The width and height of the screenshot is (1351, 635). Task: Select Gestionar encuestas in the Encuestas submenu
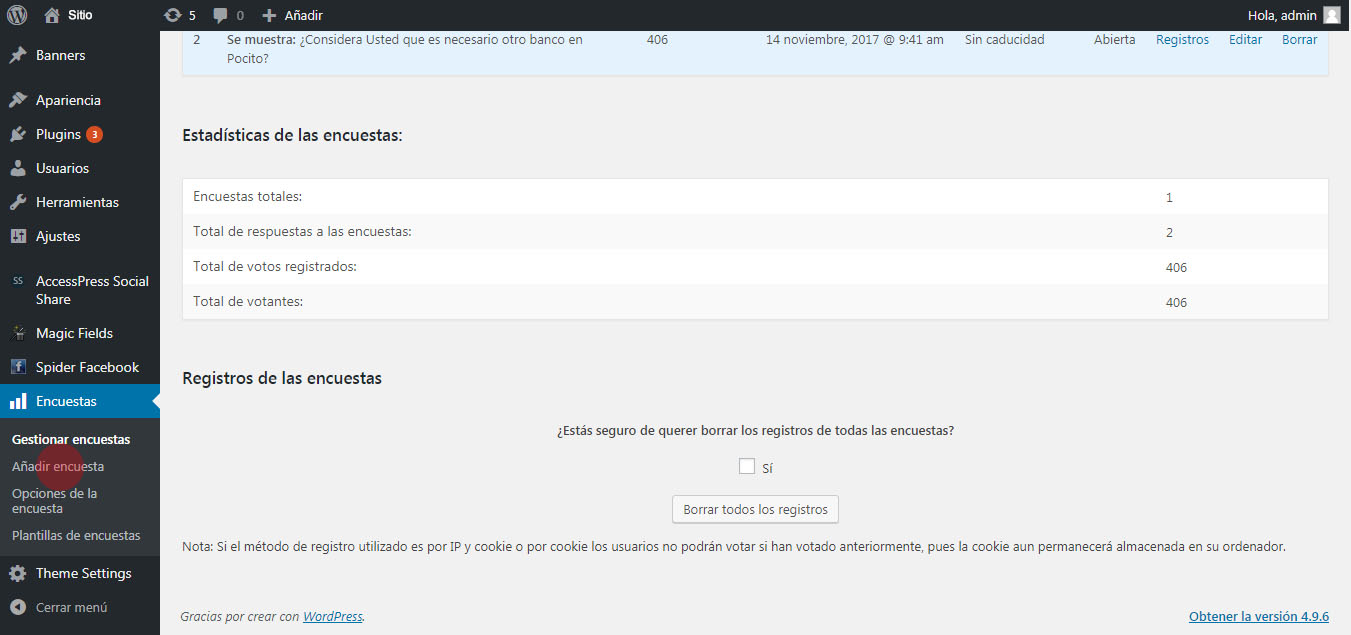[x=70, y=438]
